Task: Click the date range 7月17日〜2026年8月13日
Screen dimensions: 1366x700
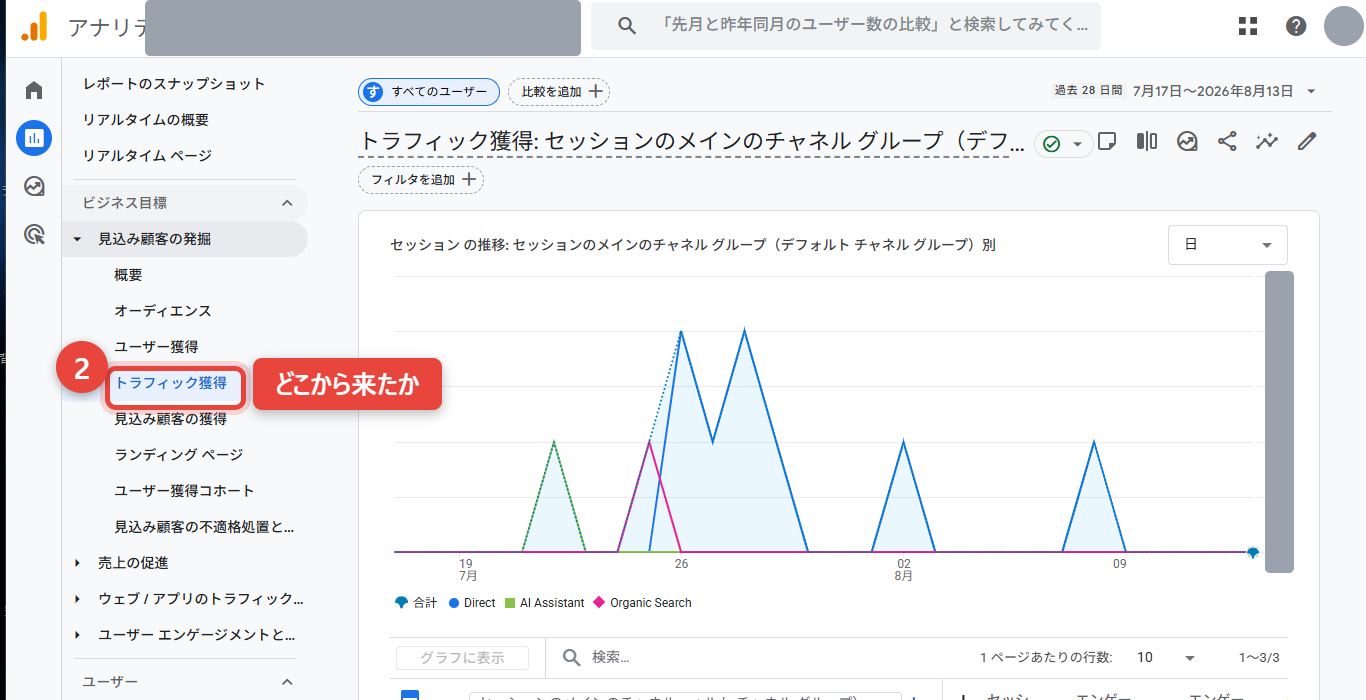Action: pos(1212,91)
